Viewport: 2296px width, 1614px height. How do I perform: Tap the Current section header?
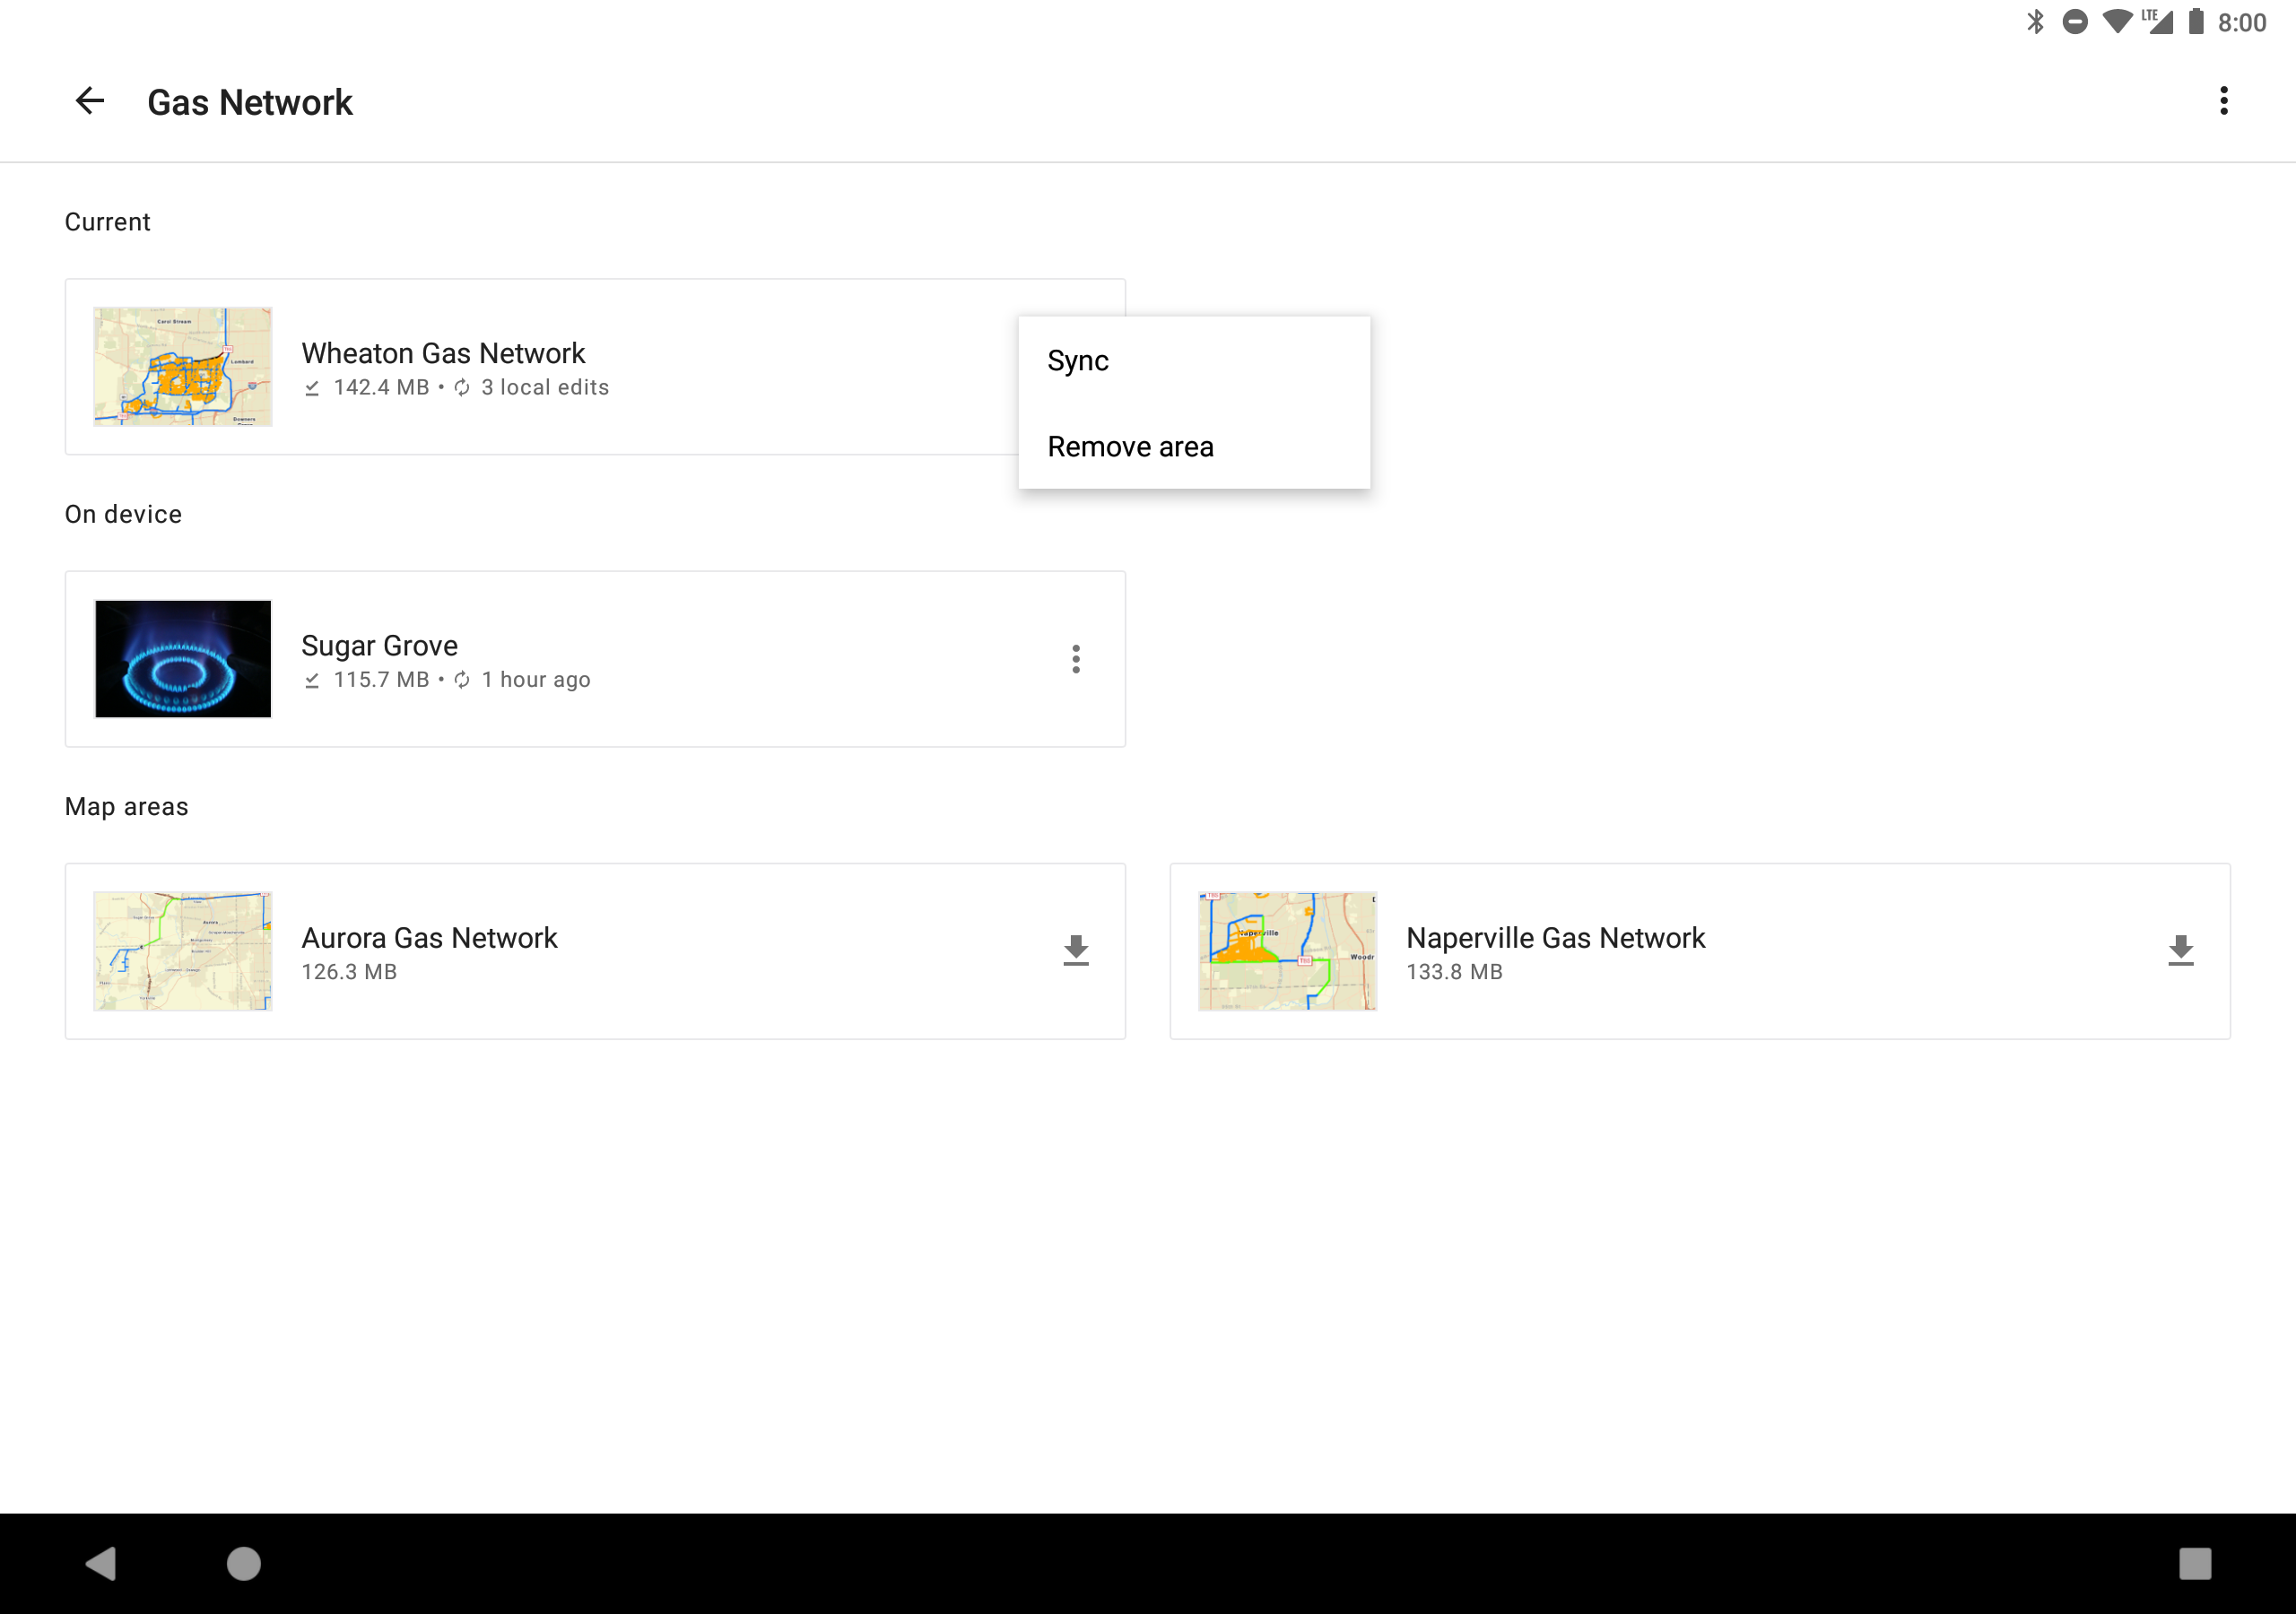pos(108,222)
